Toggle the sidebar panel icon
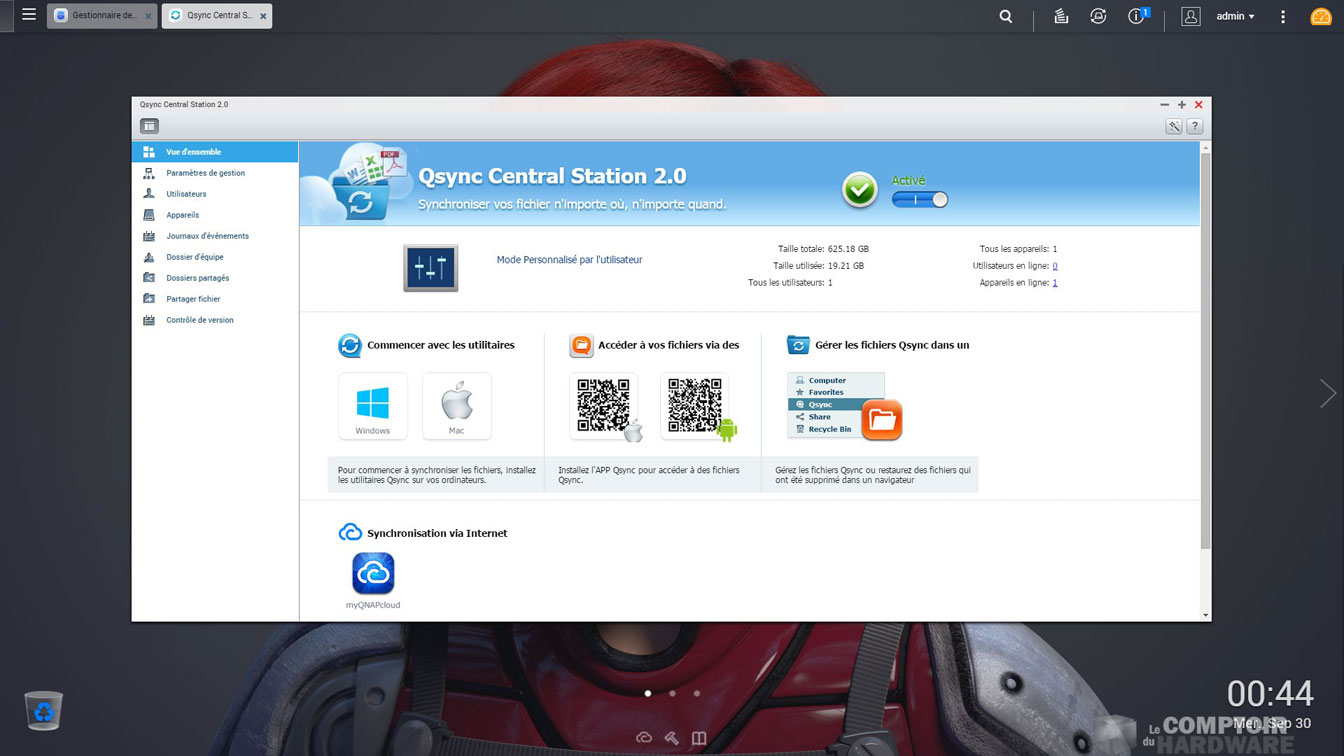This screenshot has width=1344, height=756. (149, 126)
